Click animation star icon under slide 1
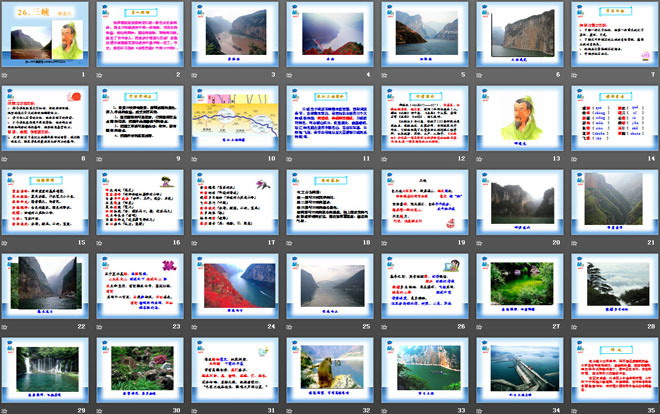This screenshot has width=660, height=414. 5,75
